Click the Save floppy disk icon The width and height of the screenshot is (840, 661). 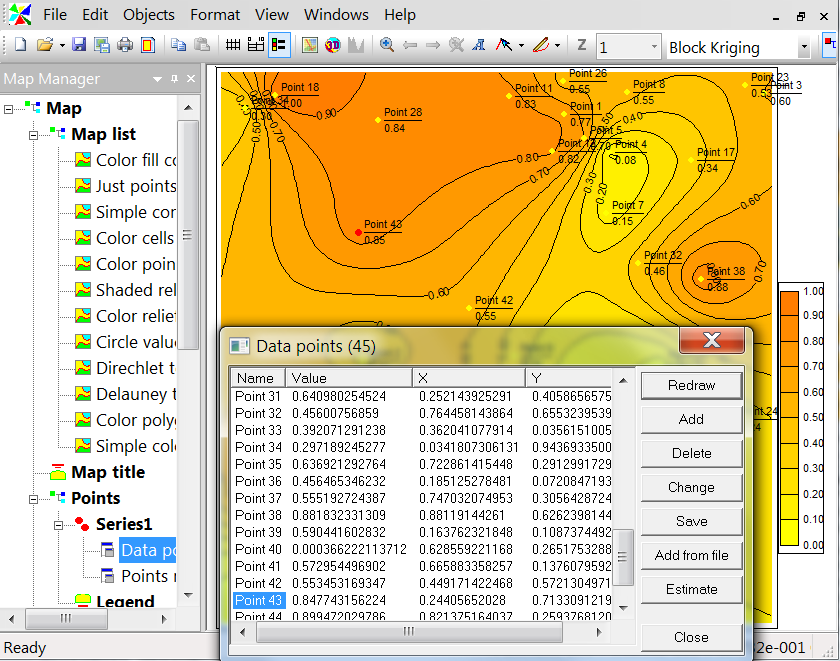pyautogui.click(x=79, y=45)
